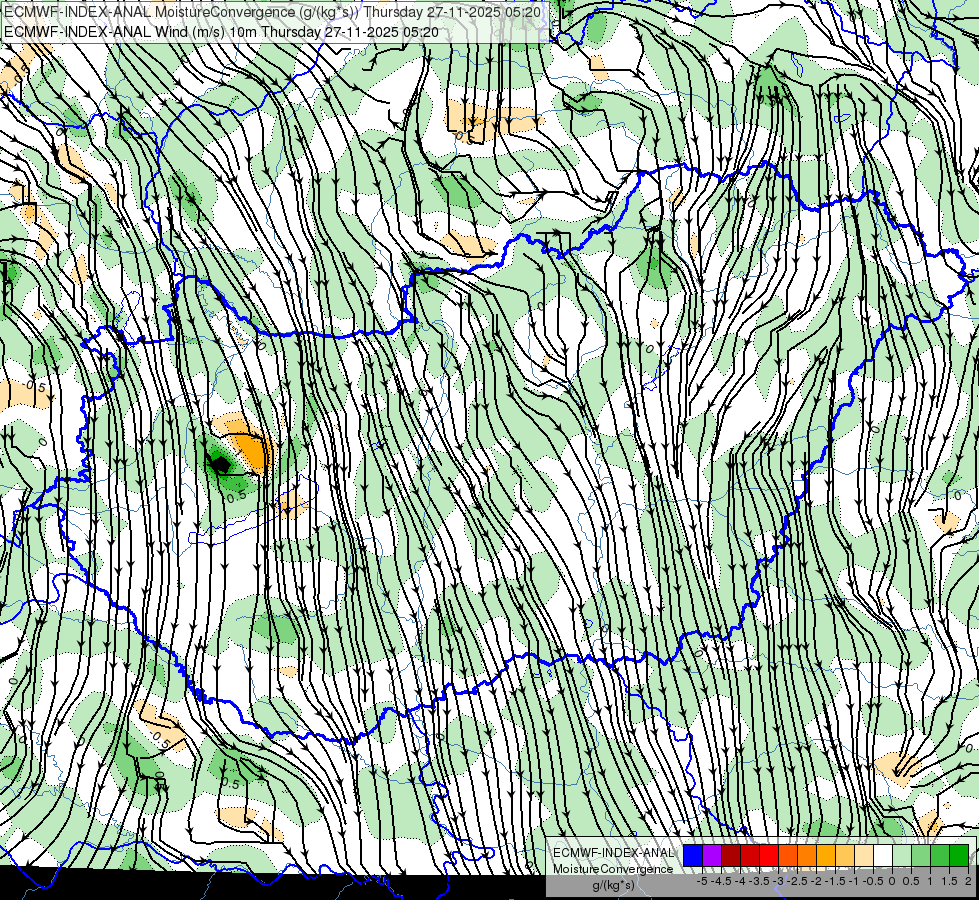Screen dimensions: 979x900
Task: Select the purple legend color swatch
Action: point(712,856)
